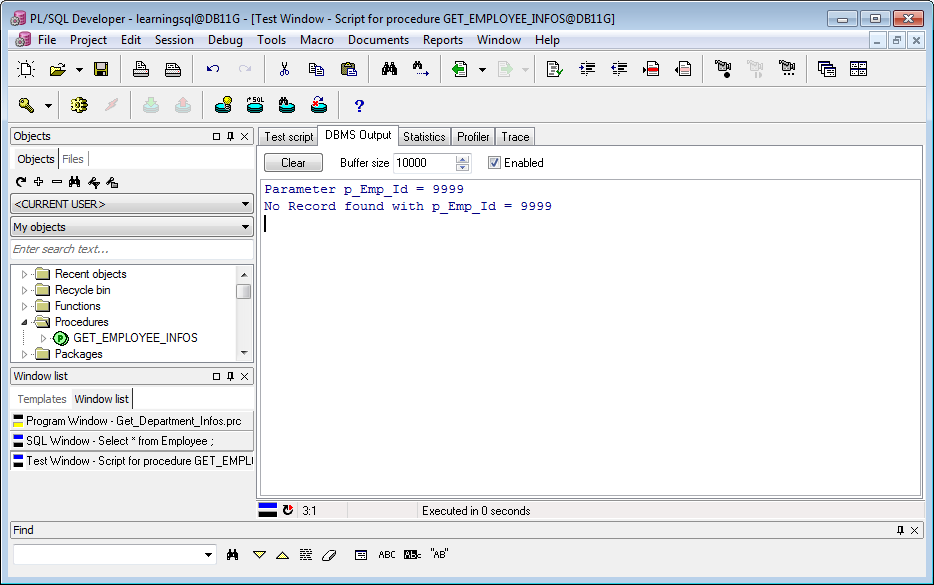Click the Execute gear icon
Image resolution: width=934 pixels, height=585 pixels.
(x=79, y=105)
